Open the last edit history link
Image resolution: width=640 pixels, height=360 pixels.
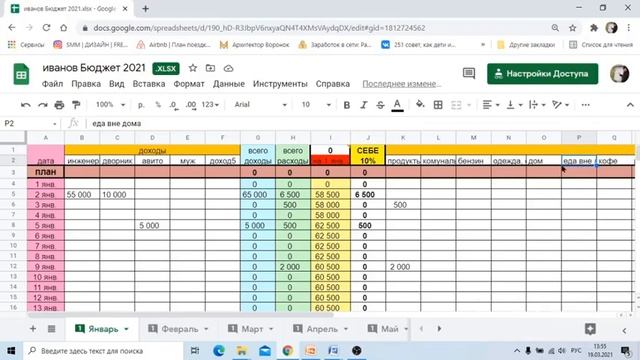[x=402, y=84]
